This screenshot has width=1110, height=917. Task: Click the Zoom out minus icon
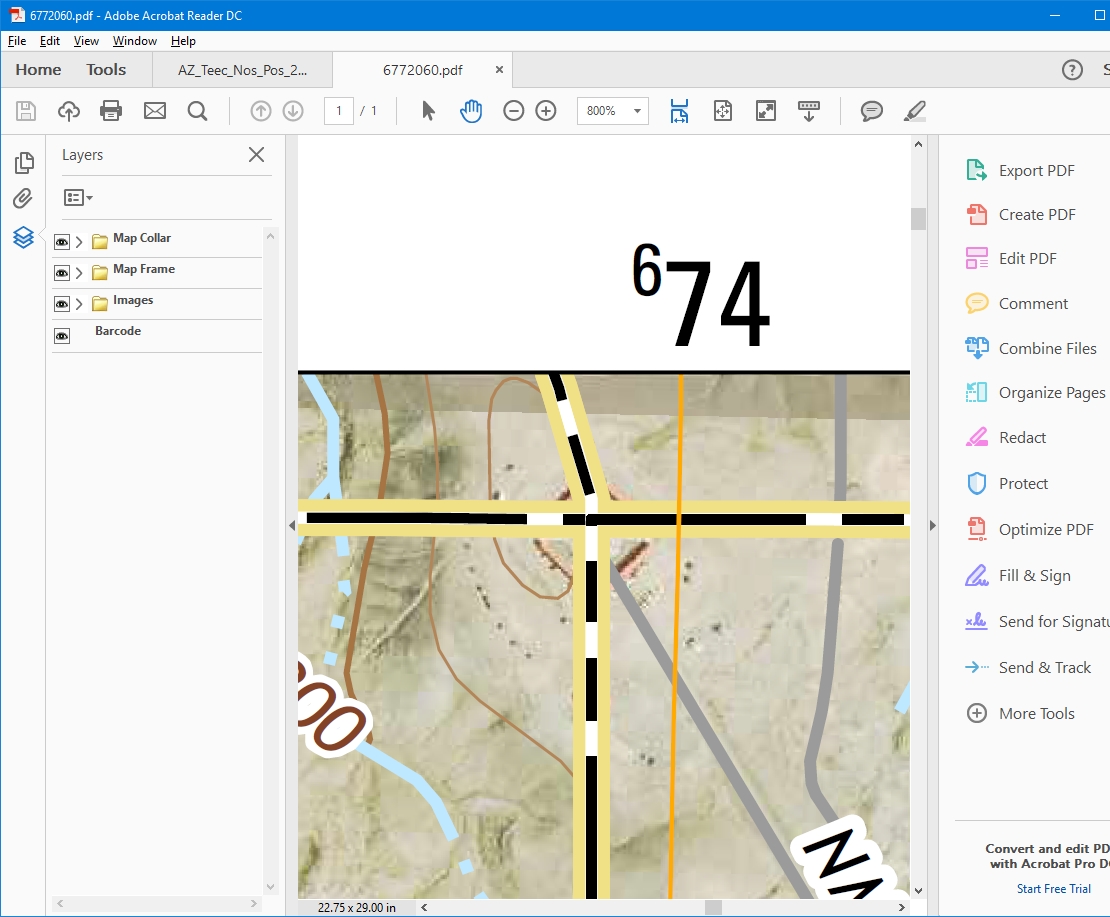coord(513,111)
